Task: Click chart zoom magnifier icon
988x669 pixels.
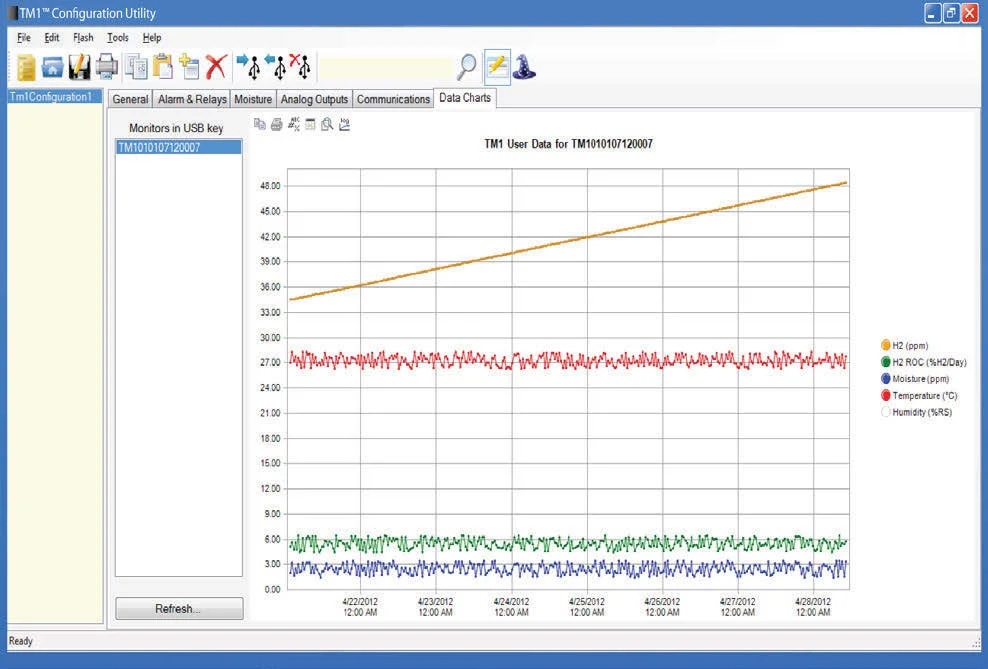Action: click(326, 125)
